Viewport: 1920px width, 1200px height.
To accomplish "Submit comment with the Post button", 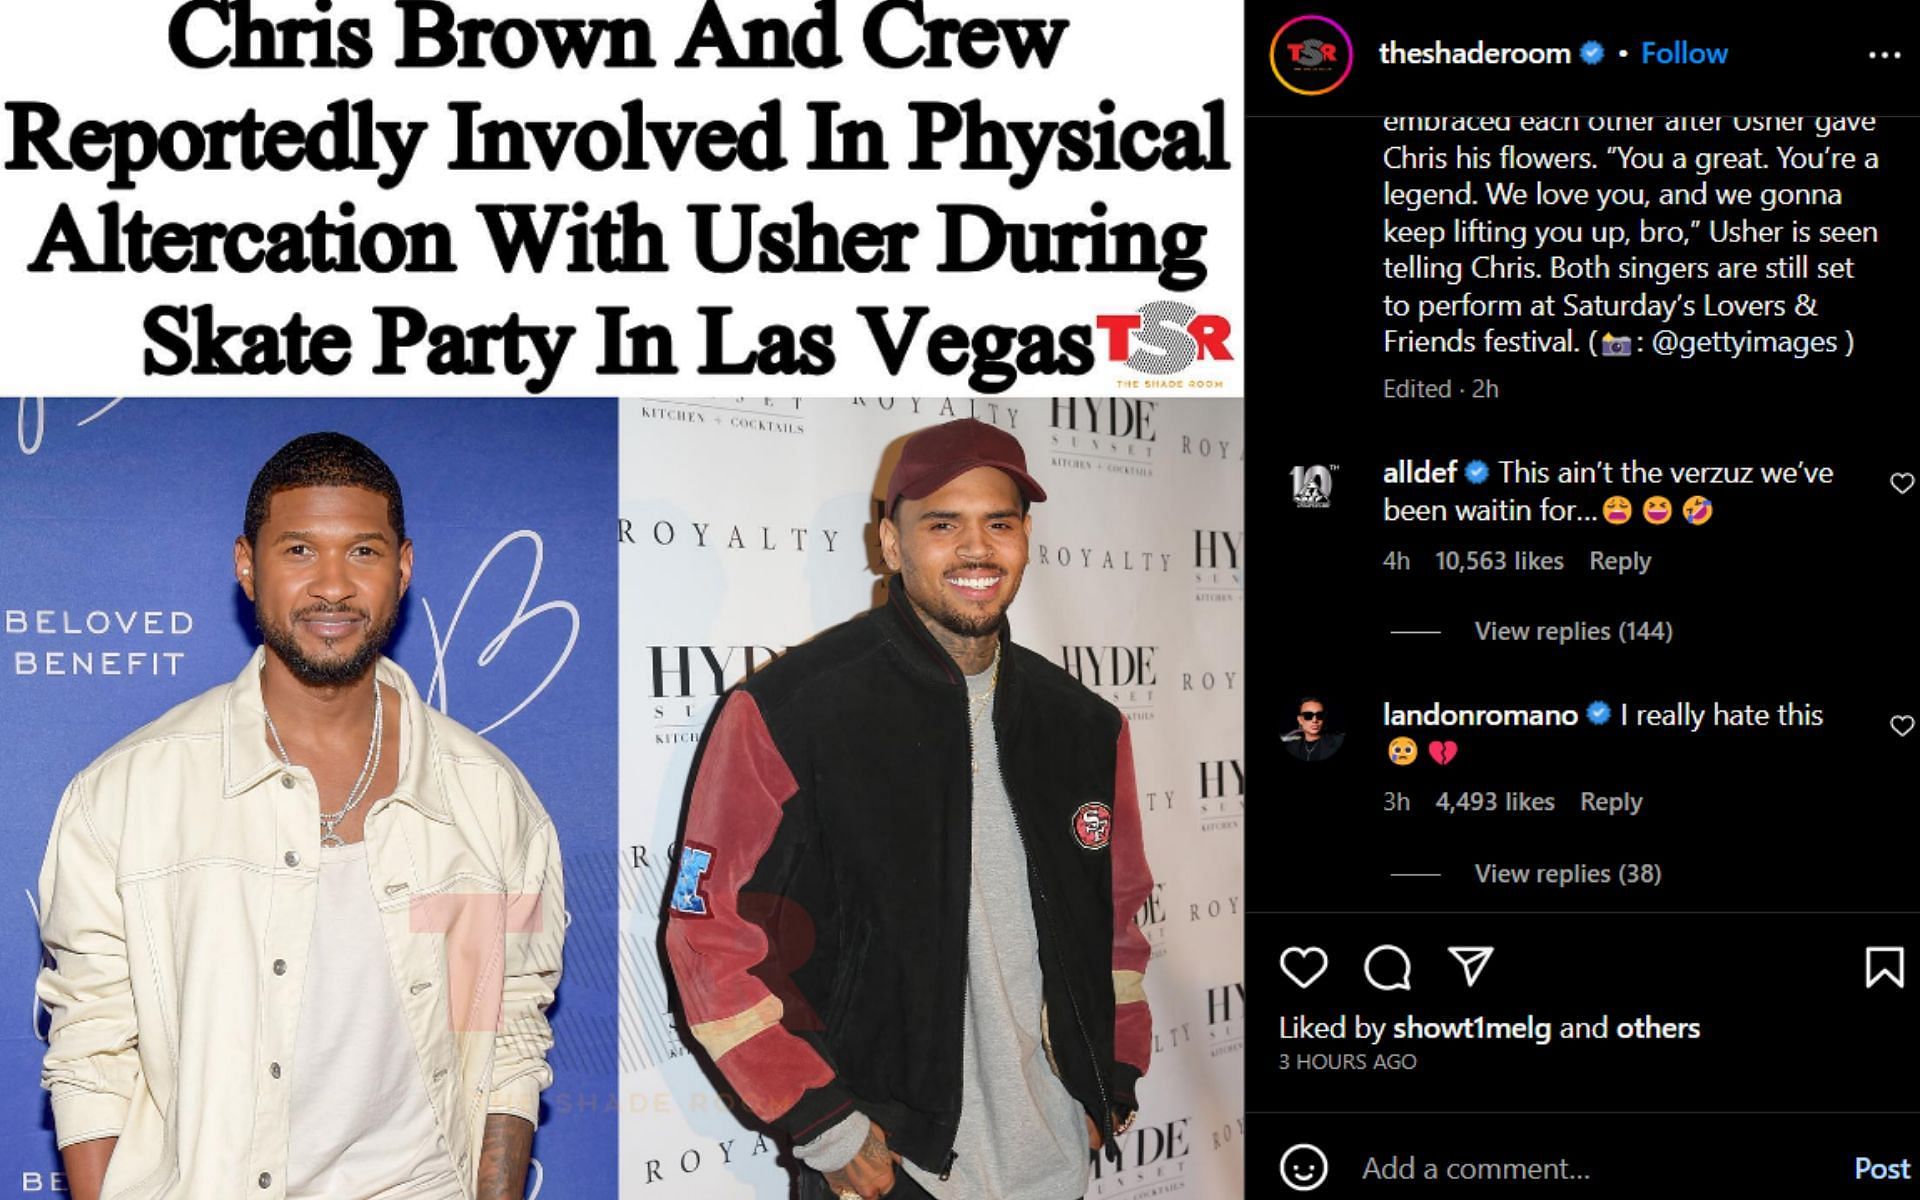I will [x=1881, y=1168].
